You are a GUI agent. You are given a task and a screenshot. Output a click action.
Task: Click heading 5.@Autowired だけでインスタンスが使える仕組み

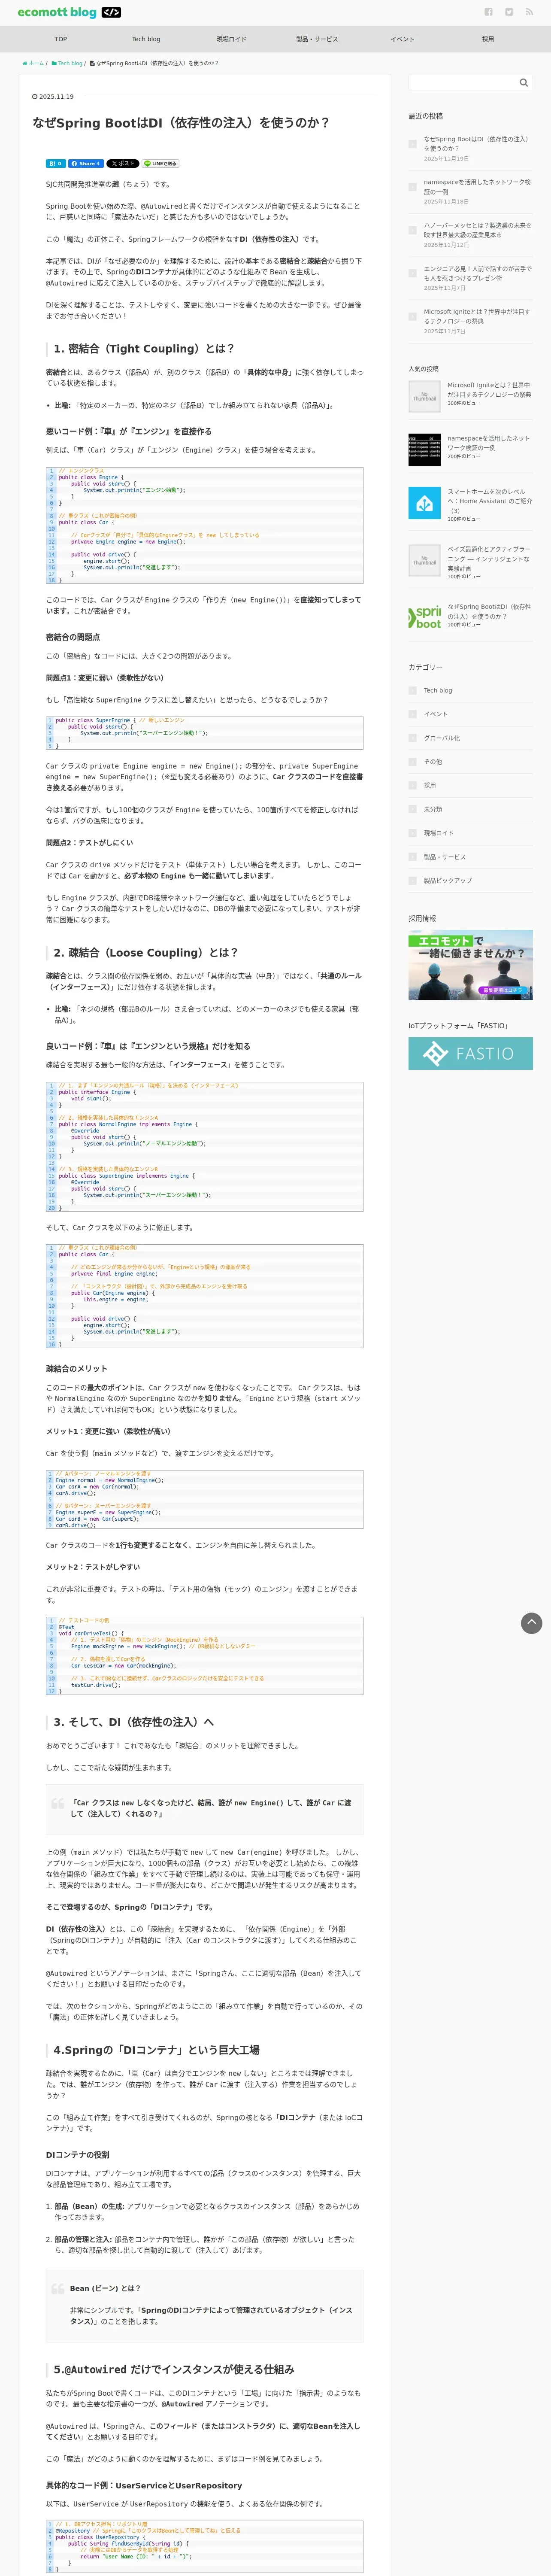174,2369
